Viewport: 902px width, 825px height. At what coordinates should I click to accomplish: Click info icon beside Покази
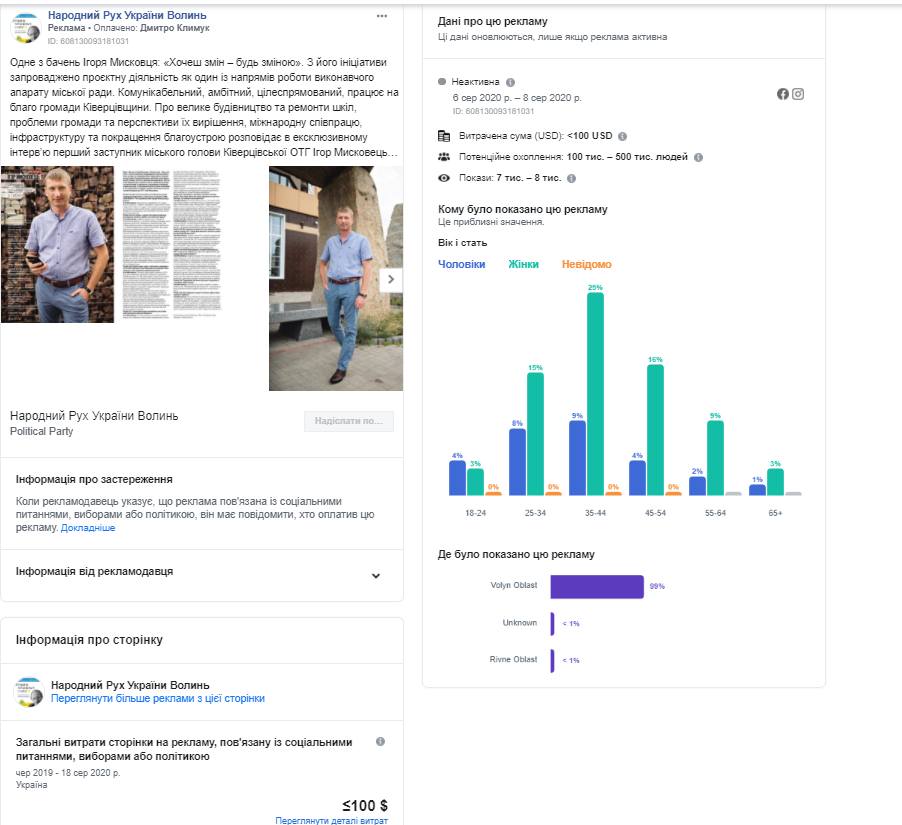tap(571, 178)
